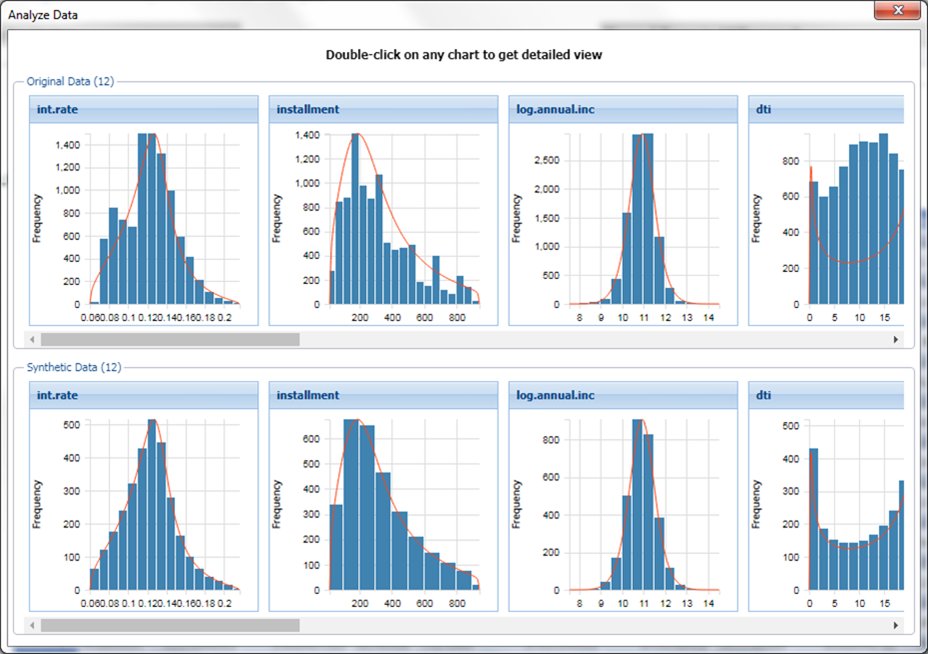Screen dimensions: 928x654
Task: Select the Synthetic Data installment histogram
Action: [384, 505]
